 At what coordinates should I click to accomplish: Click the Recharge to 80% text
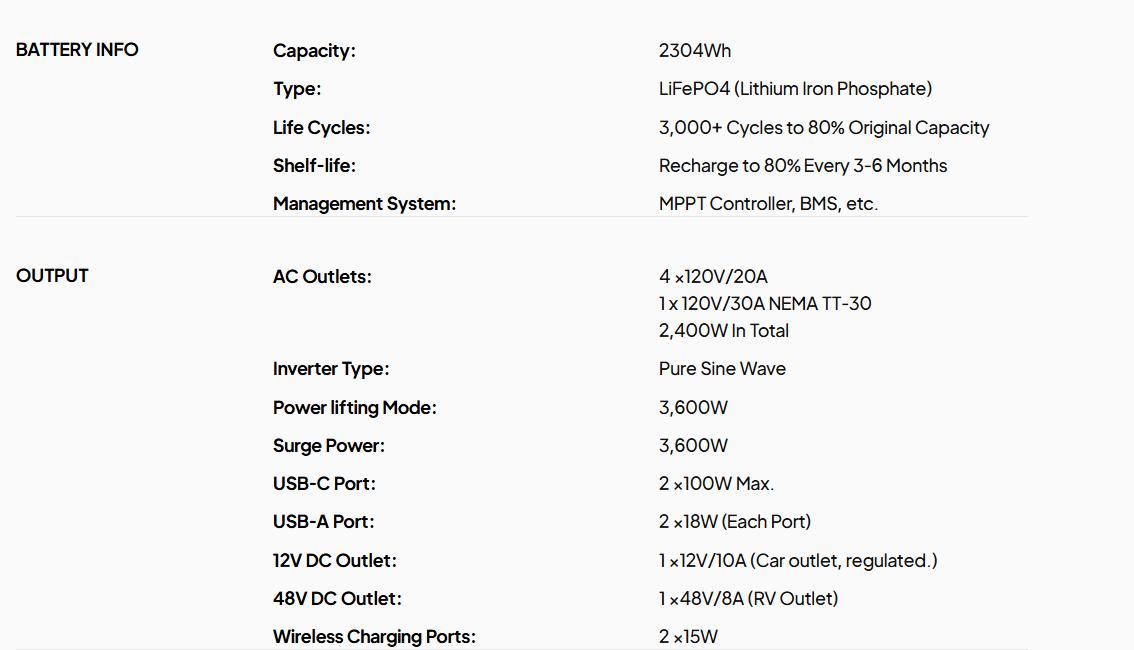[x=802, y=166]
